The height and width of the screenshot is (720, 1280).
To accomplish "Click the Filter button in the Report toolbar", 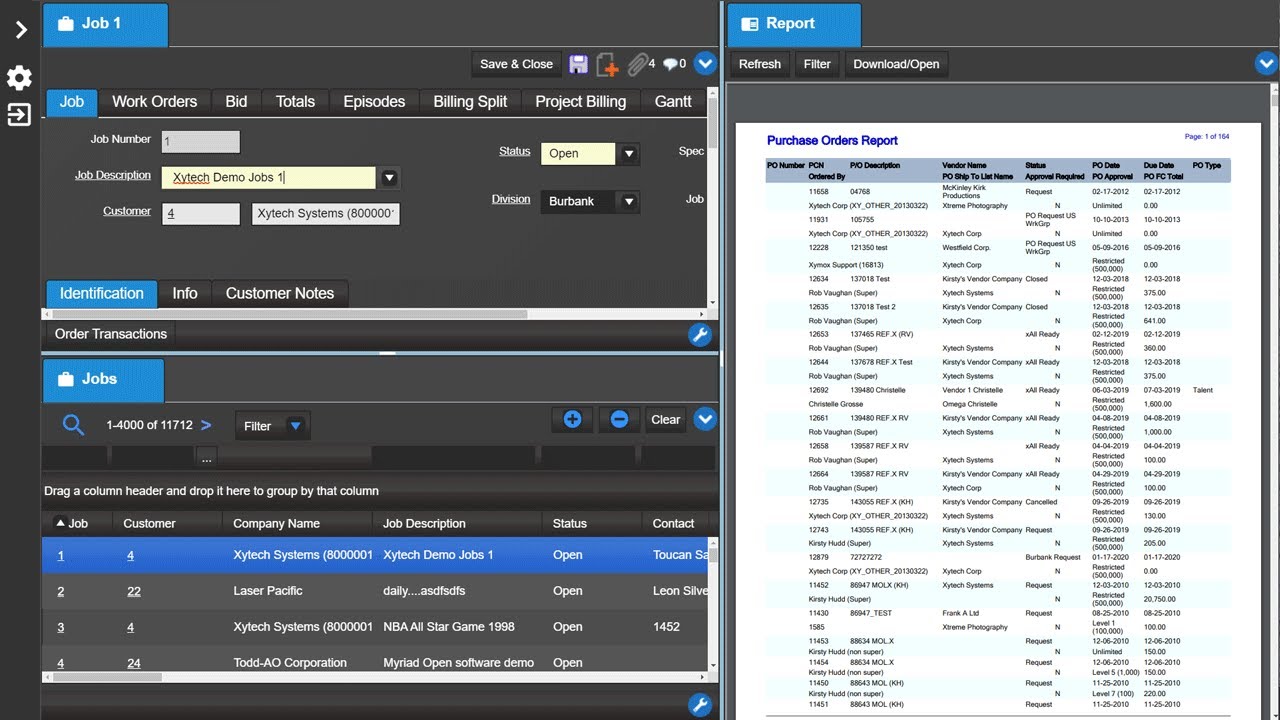I will coord(817,64).
